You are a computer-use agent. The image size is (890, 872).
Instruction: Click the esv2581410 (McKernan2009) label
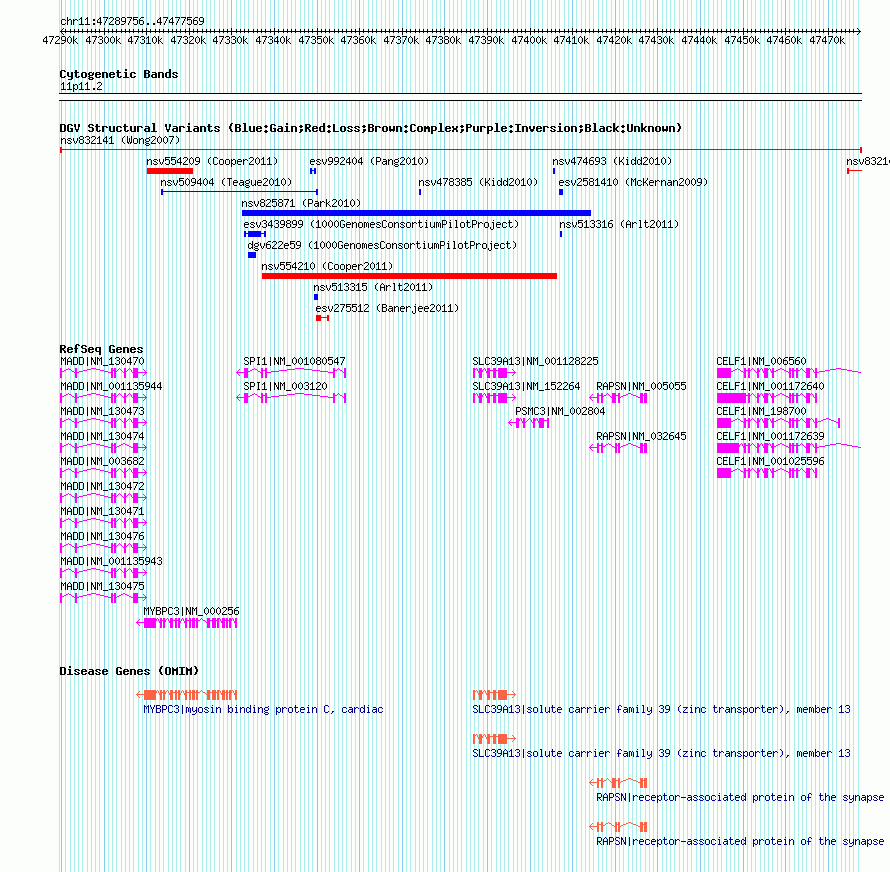[633, 182]
